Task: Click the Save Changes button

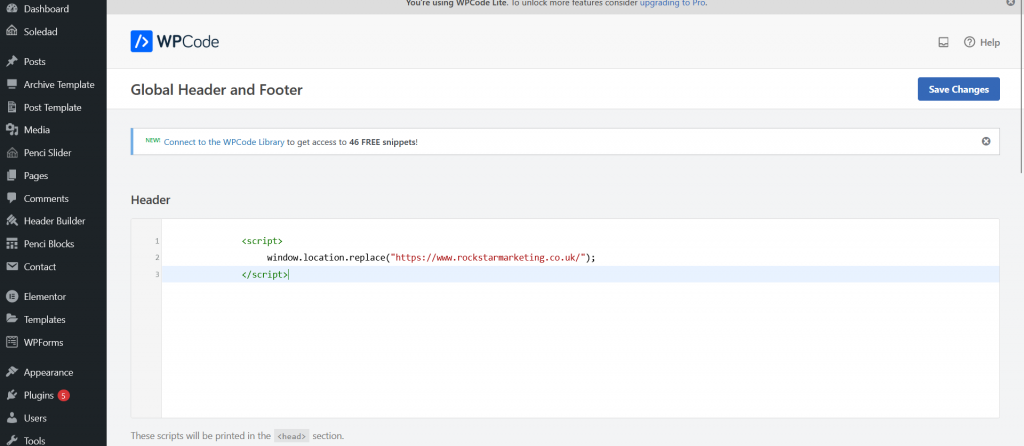Action: point(958,89)
